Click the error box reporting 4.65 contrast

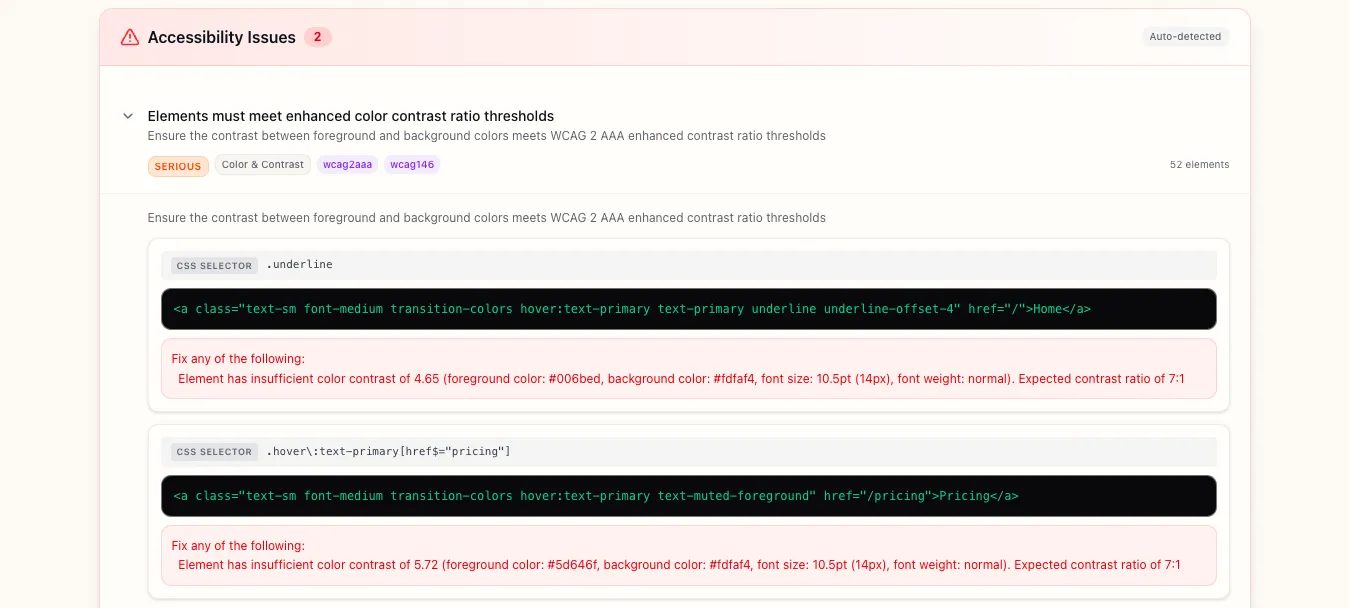coord(688,369)
